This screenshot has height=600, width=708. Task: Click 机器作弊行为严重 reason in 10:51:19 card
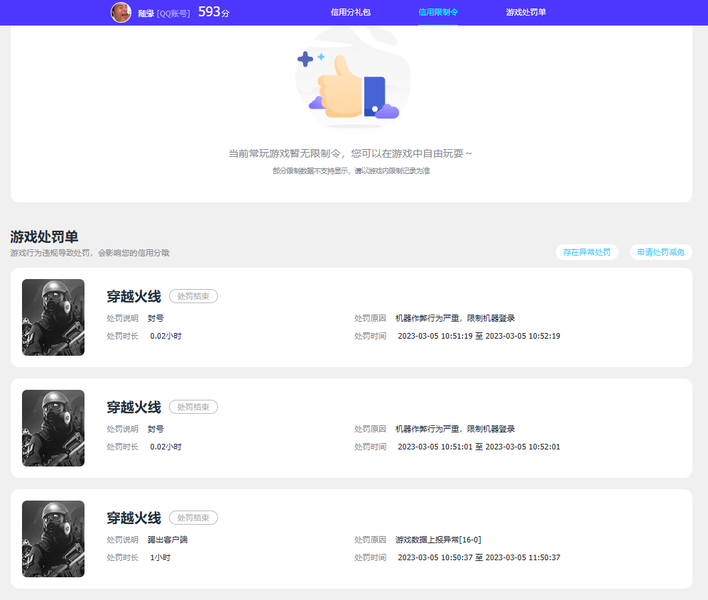tap(455, 318)
